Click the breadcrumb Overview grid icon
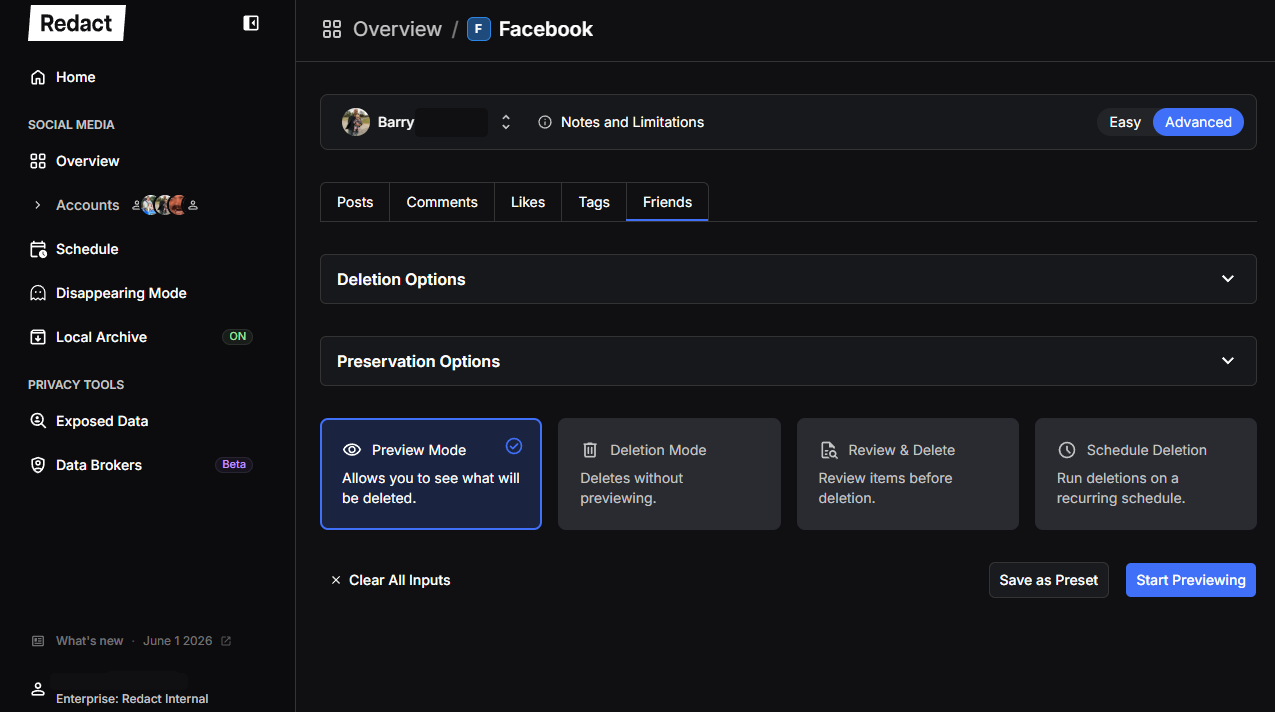This screenshot has width=1275, height=712. (x=332, y=29)
